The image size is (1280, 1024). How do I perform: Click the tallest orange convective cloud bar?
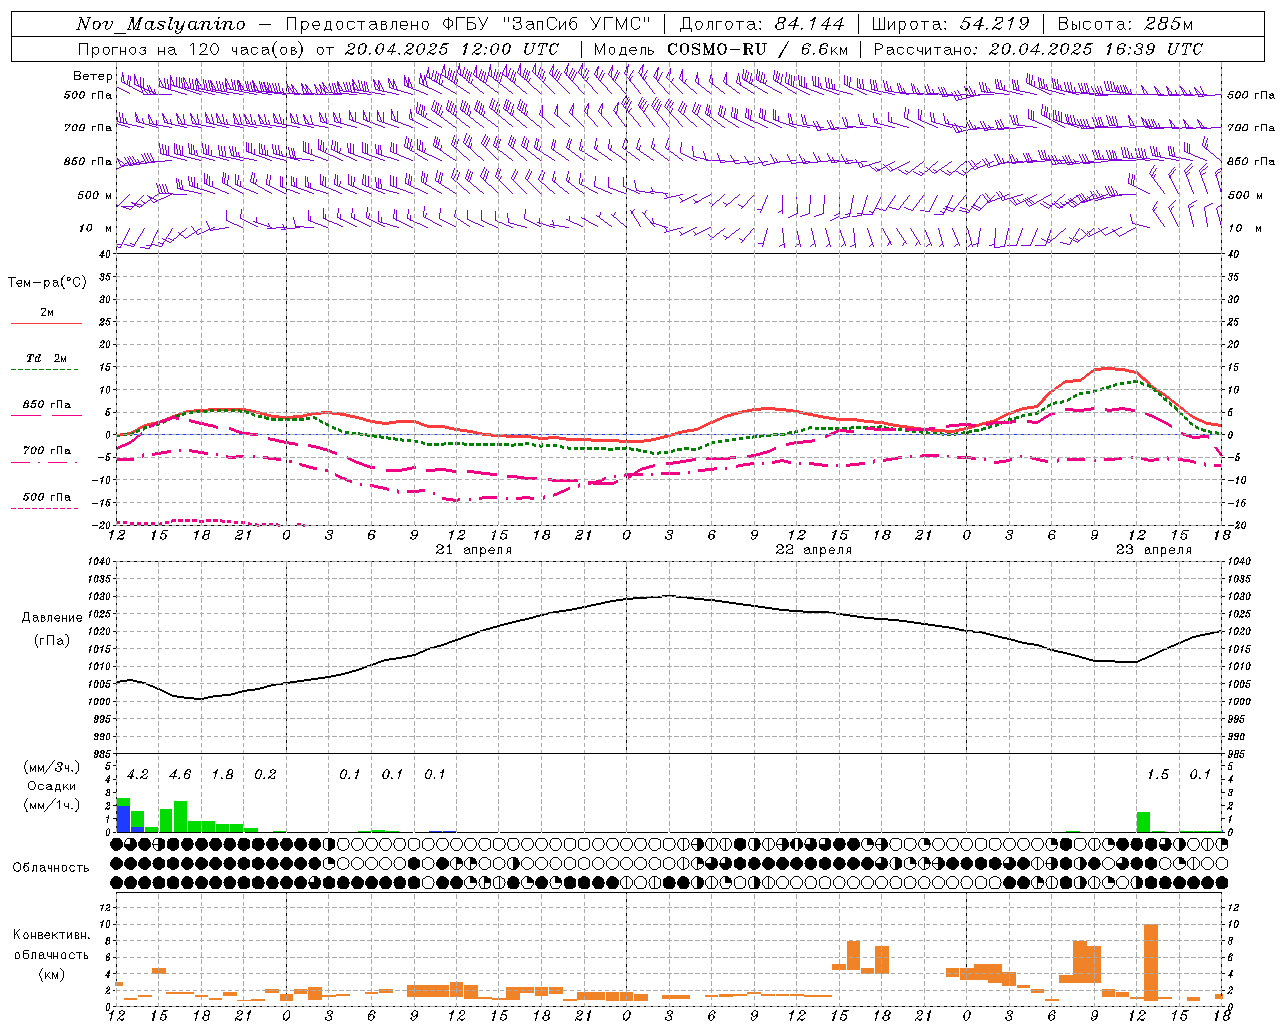1151,962
